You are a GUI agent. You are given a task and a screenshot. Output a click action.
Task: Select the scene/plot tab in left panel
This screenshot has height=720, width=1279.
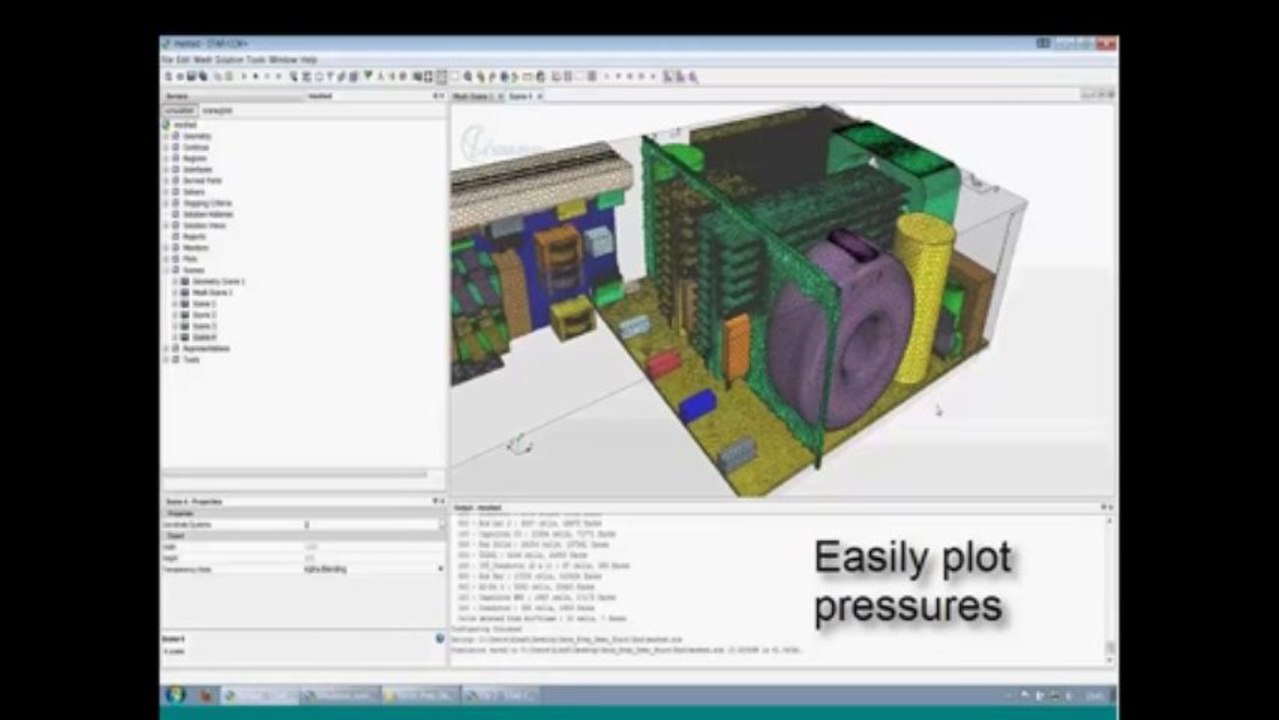point(217,110)
